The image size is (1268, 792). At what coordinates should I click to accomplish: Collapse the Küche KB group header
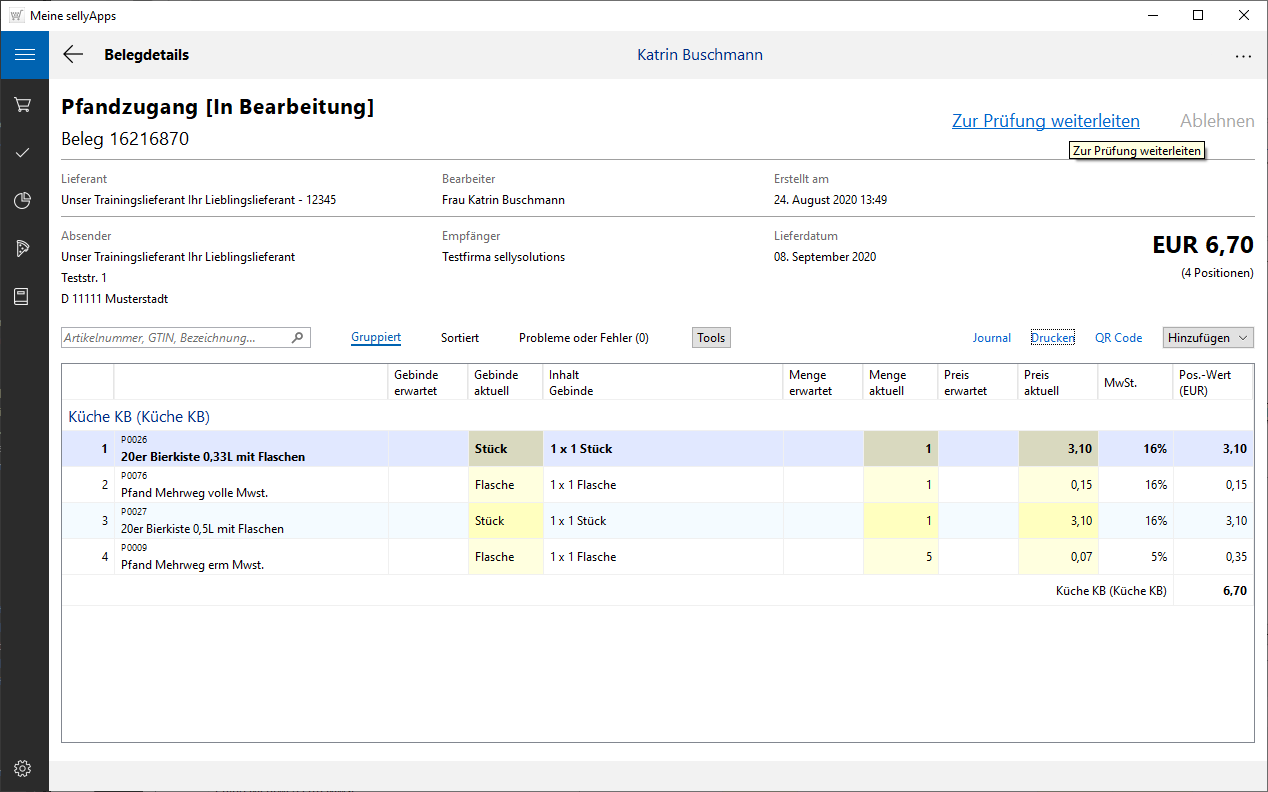138,416
